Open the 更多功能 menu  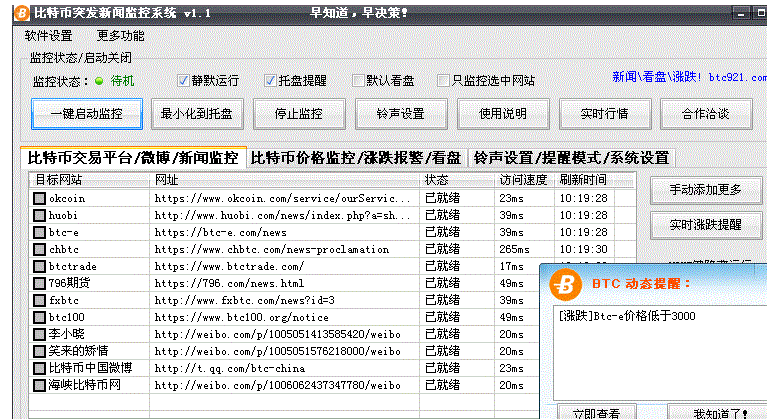click(x=120, y=35)
